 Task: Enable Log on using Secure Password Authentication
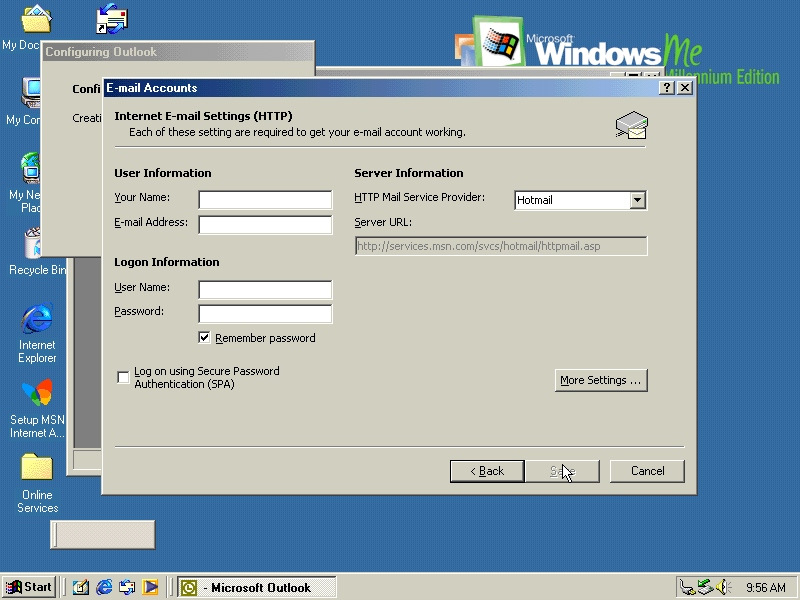click(123, 378)
